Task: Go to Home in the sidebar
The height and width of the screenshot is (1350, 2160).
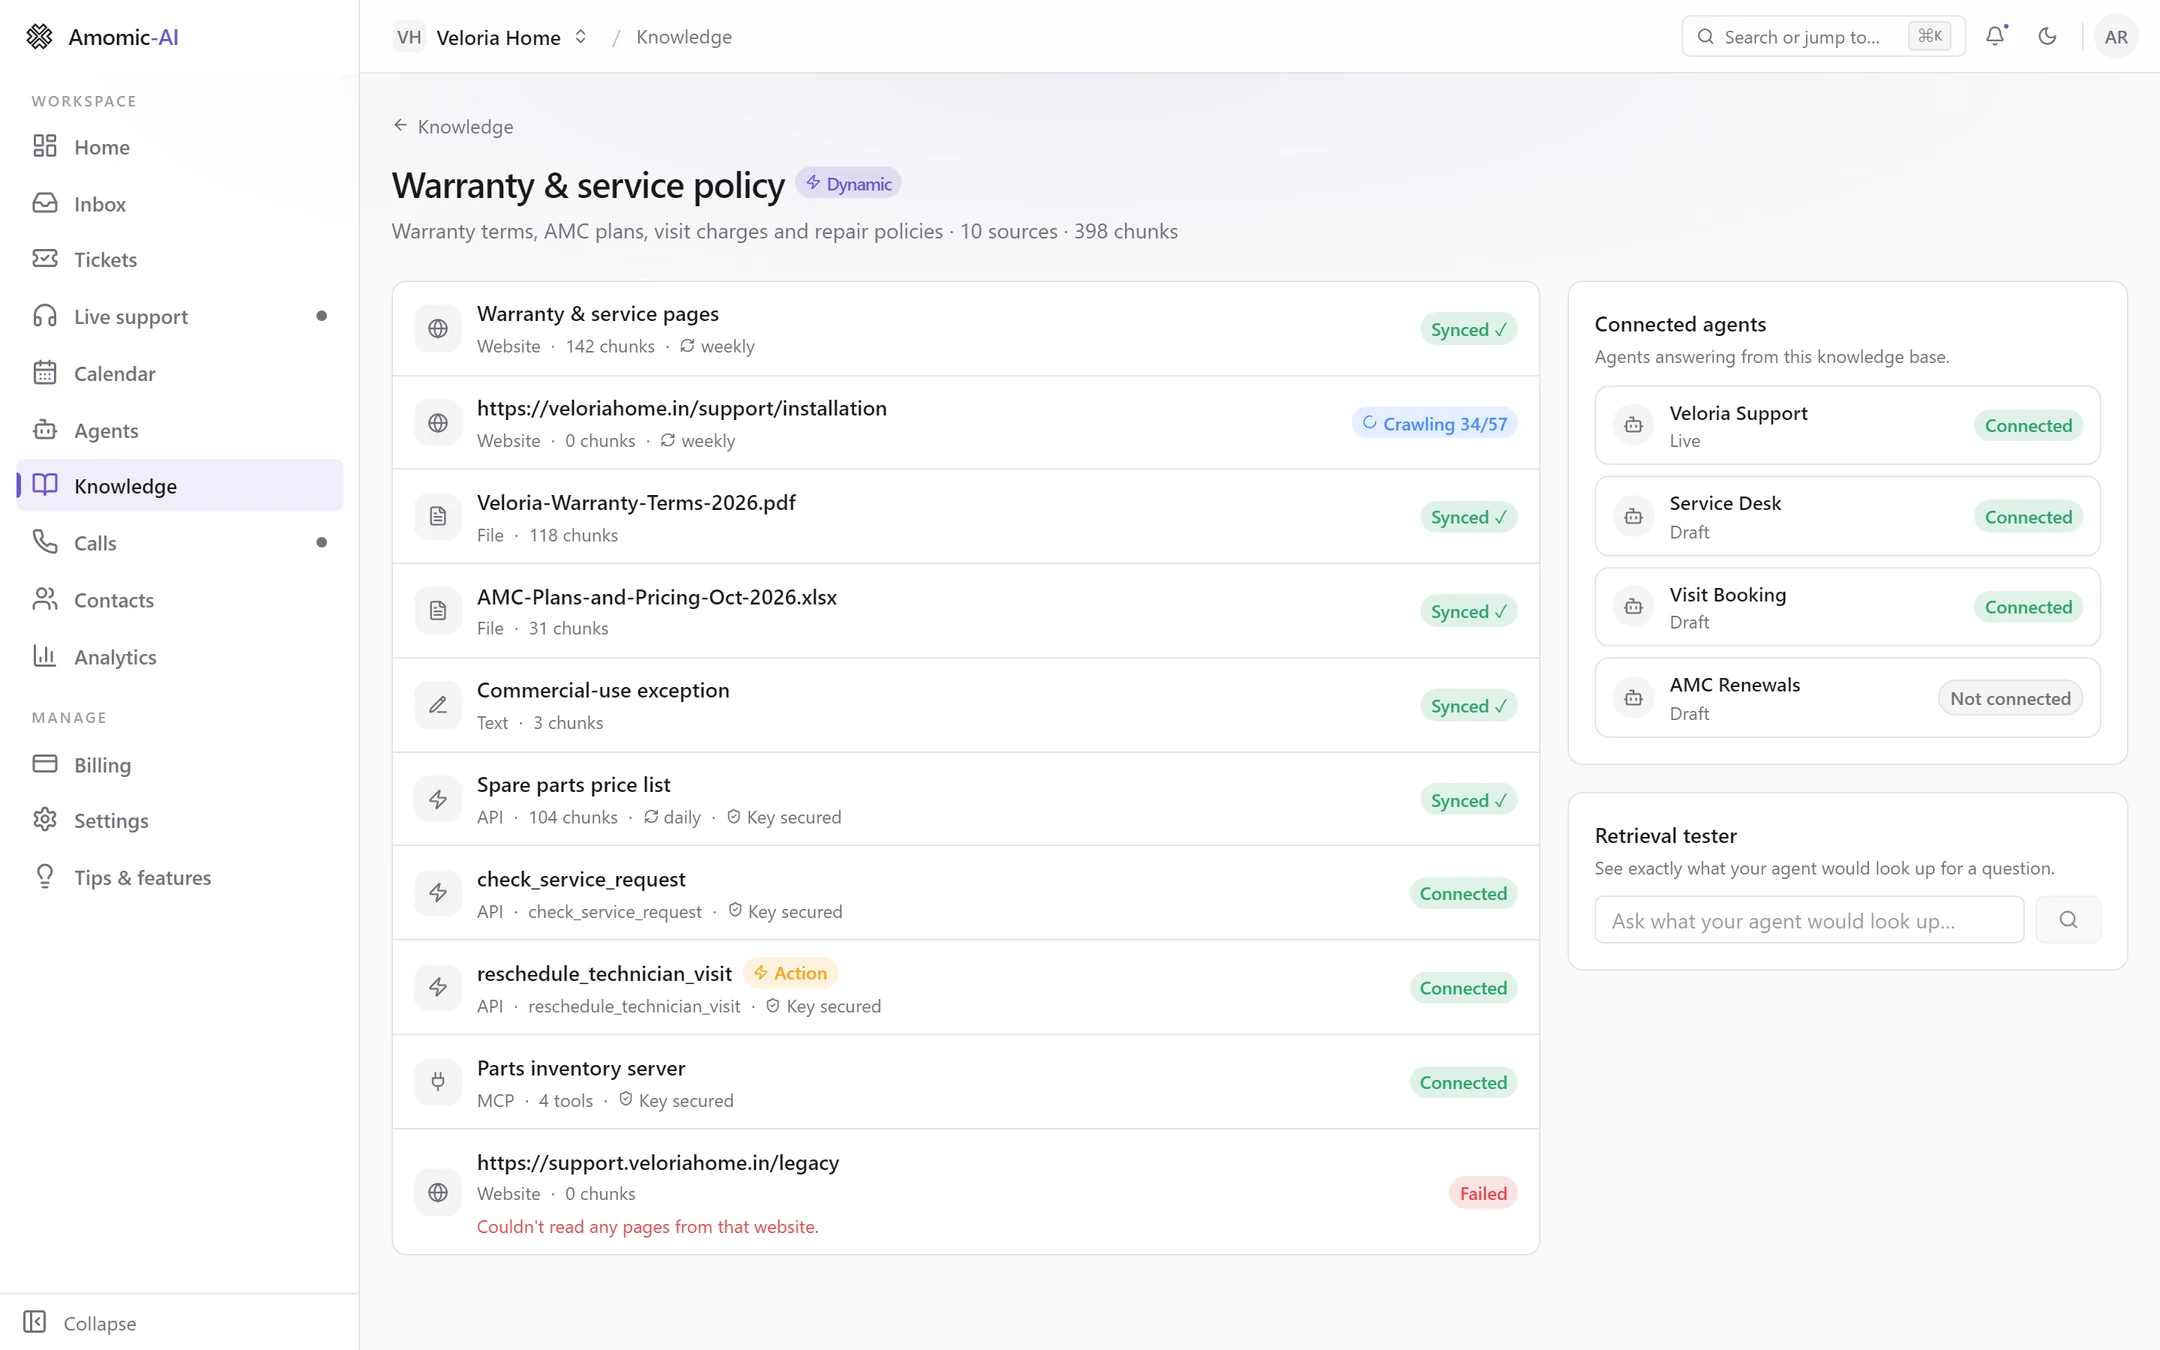Action: (x=180, y=147)
